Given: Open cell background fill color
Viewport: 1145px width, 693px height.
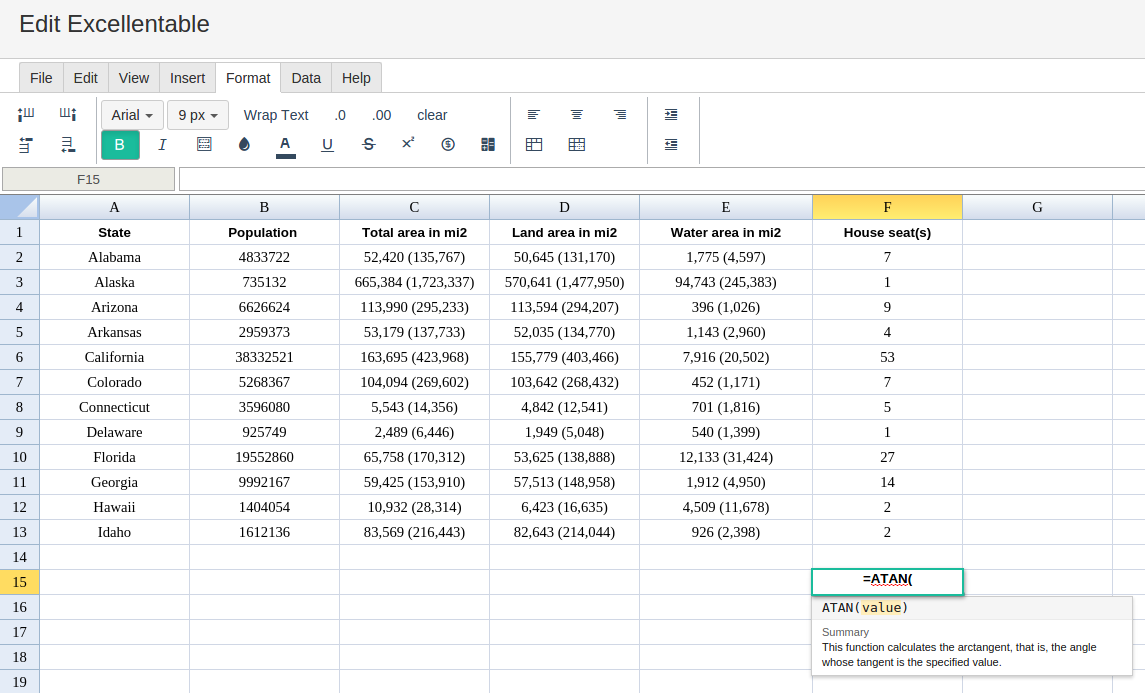Looking at the screenshot, I should (x=244, y=145).
